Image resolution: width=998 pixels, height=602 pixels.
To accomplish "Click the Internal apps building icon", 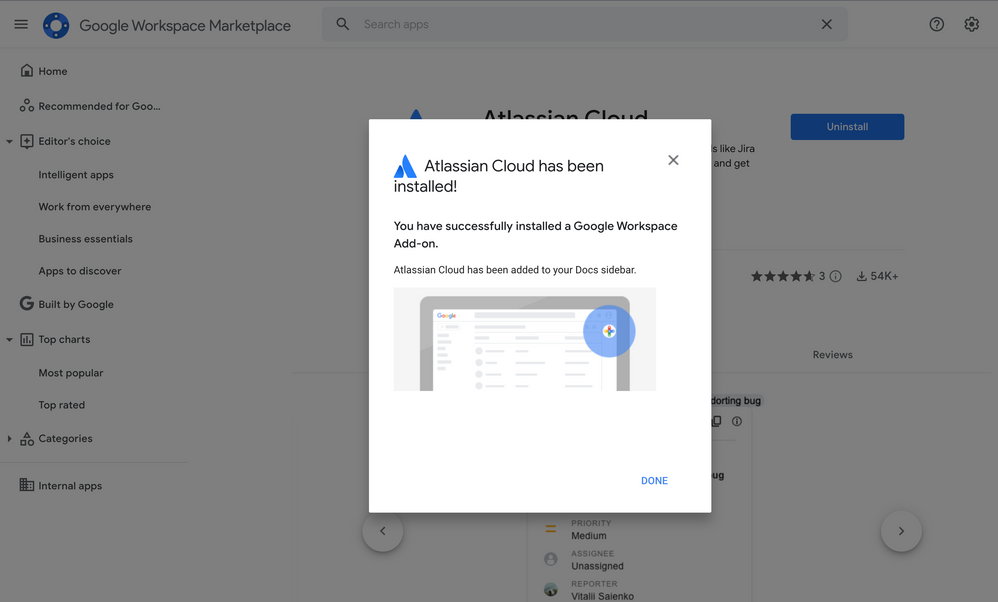I will (27, 485).
